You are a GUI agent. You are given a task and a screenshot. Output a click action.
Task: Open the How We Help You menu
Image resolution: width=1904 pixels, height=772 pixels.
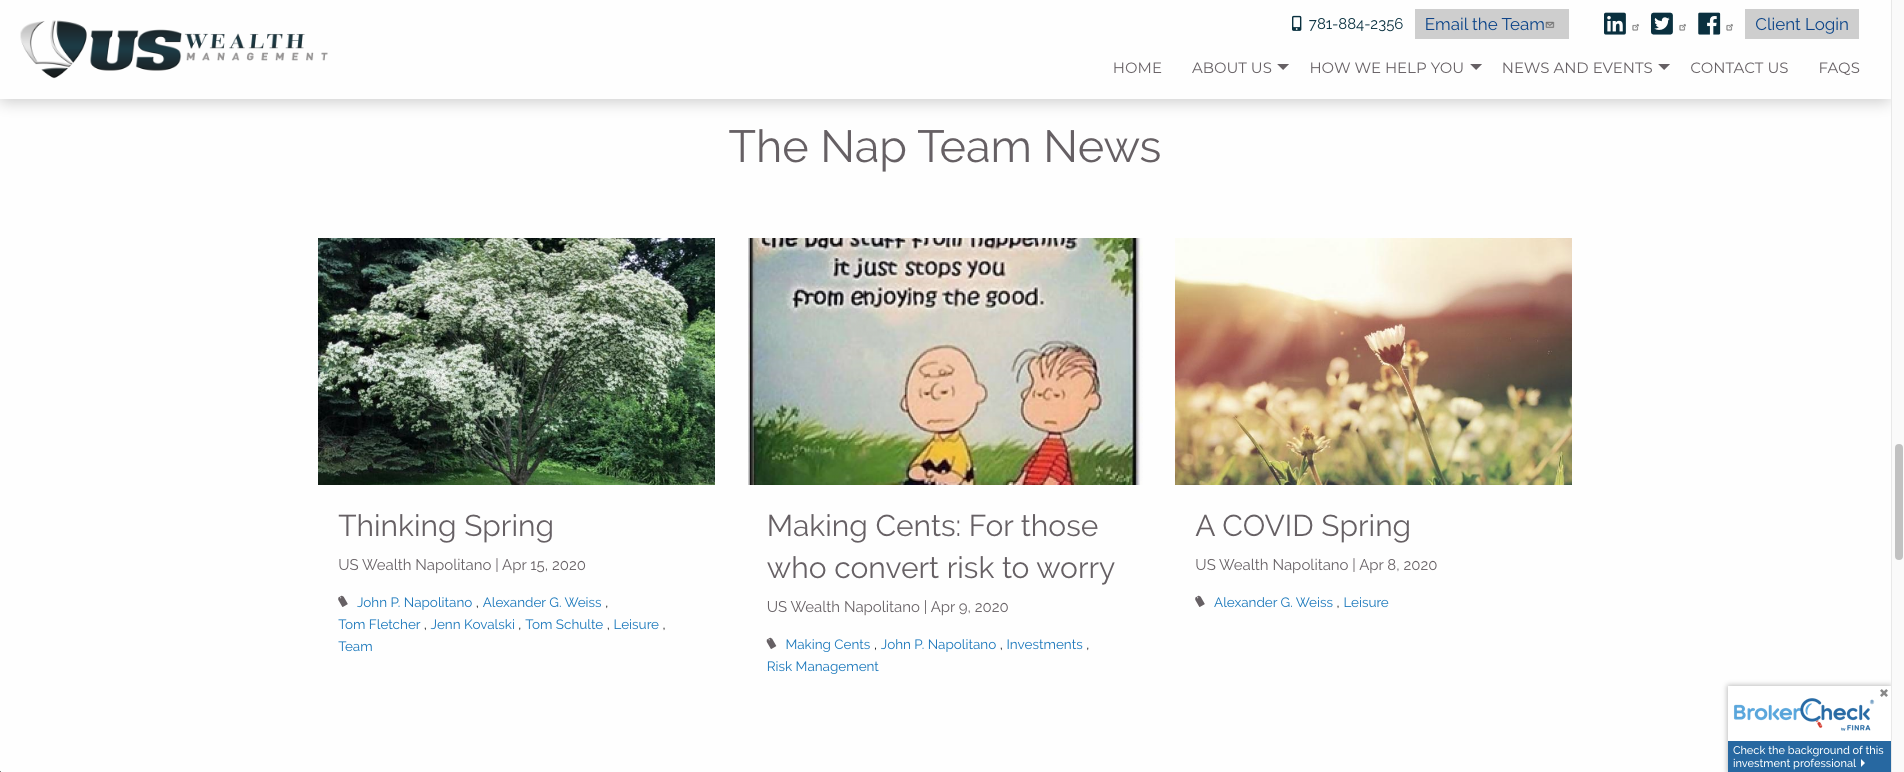point(1387,68)
